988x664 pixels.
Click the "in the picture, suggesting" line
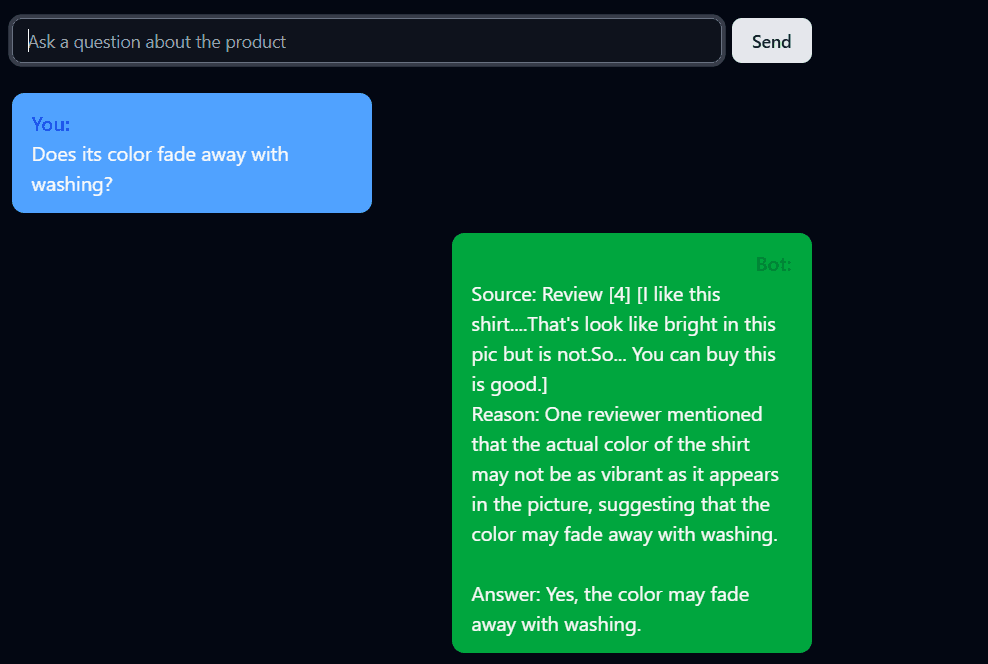620,505
